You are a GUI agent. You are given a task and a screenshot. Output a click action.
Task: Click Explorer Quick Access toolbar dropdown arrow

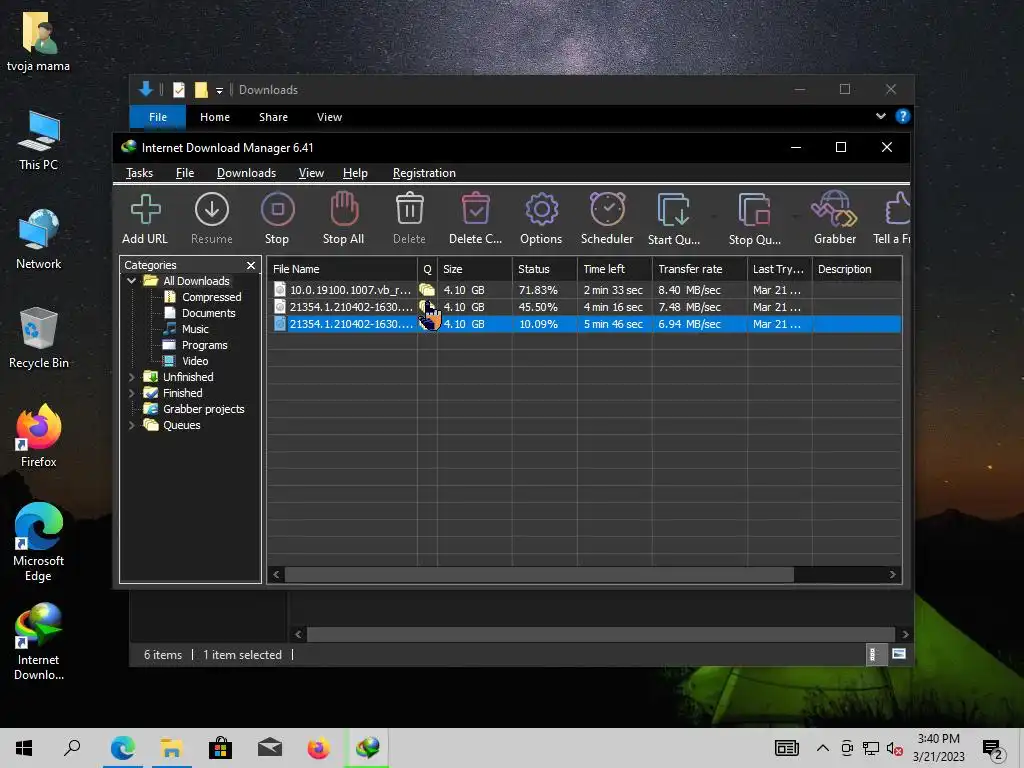(219, 90)
